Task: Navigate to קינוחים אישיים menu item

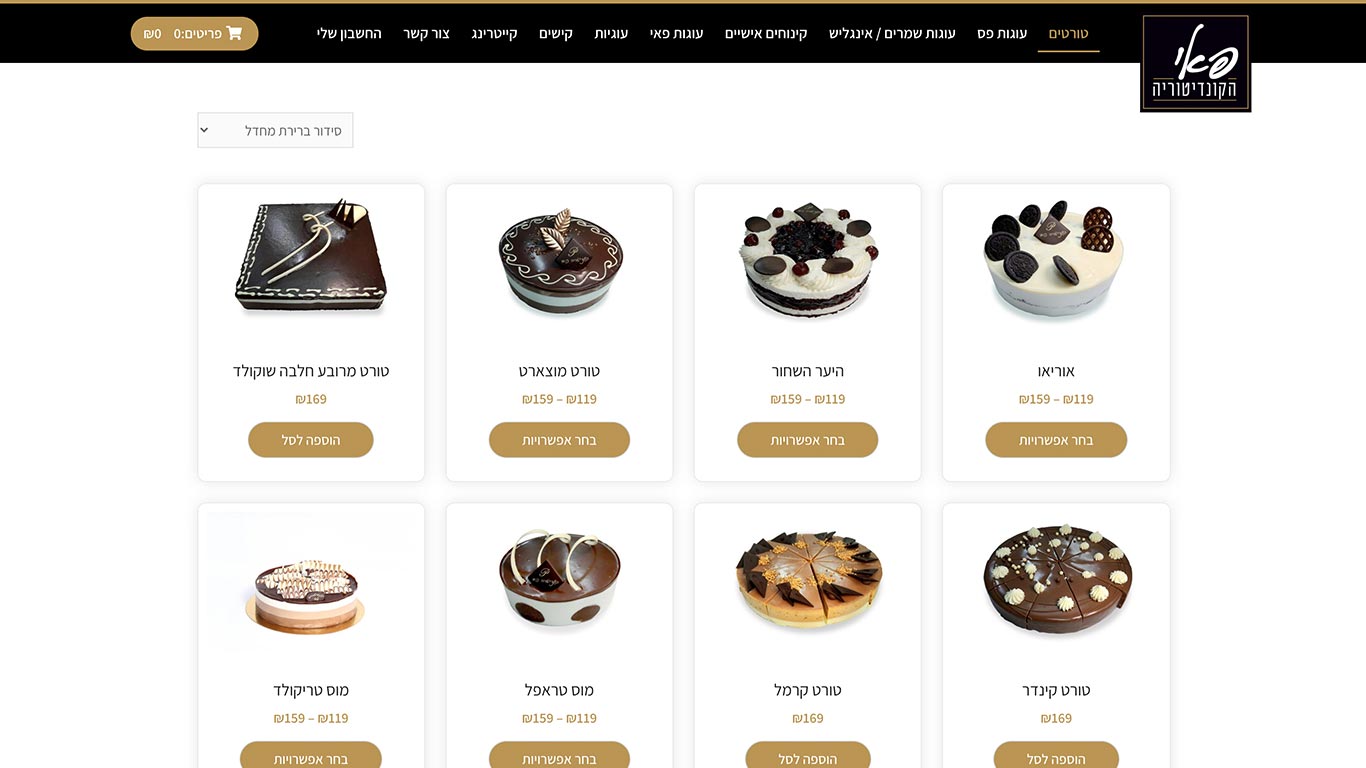Action: [766, 33]
